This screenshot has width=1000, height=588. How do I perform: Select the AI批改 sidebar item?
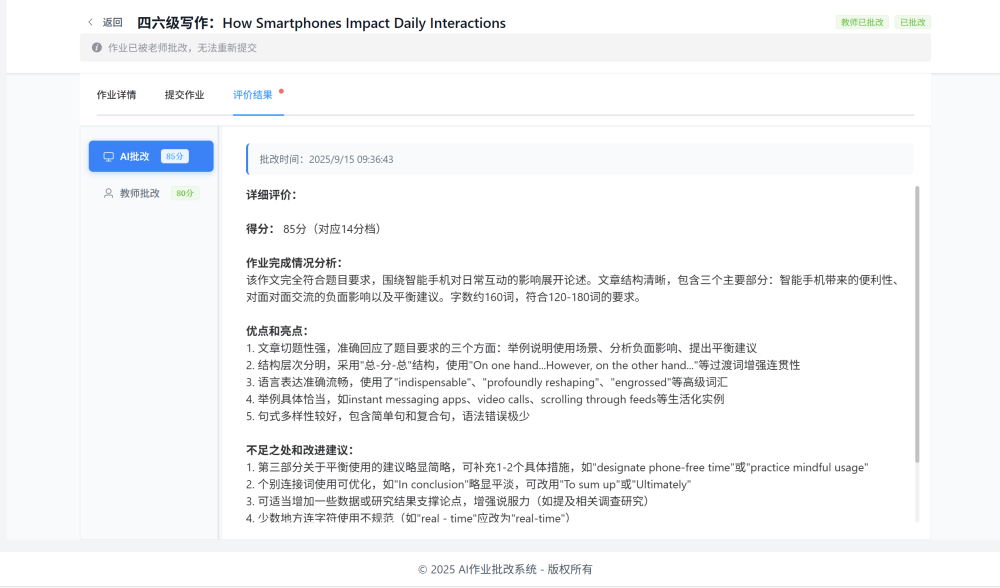151,156
